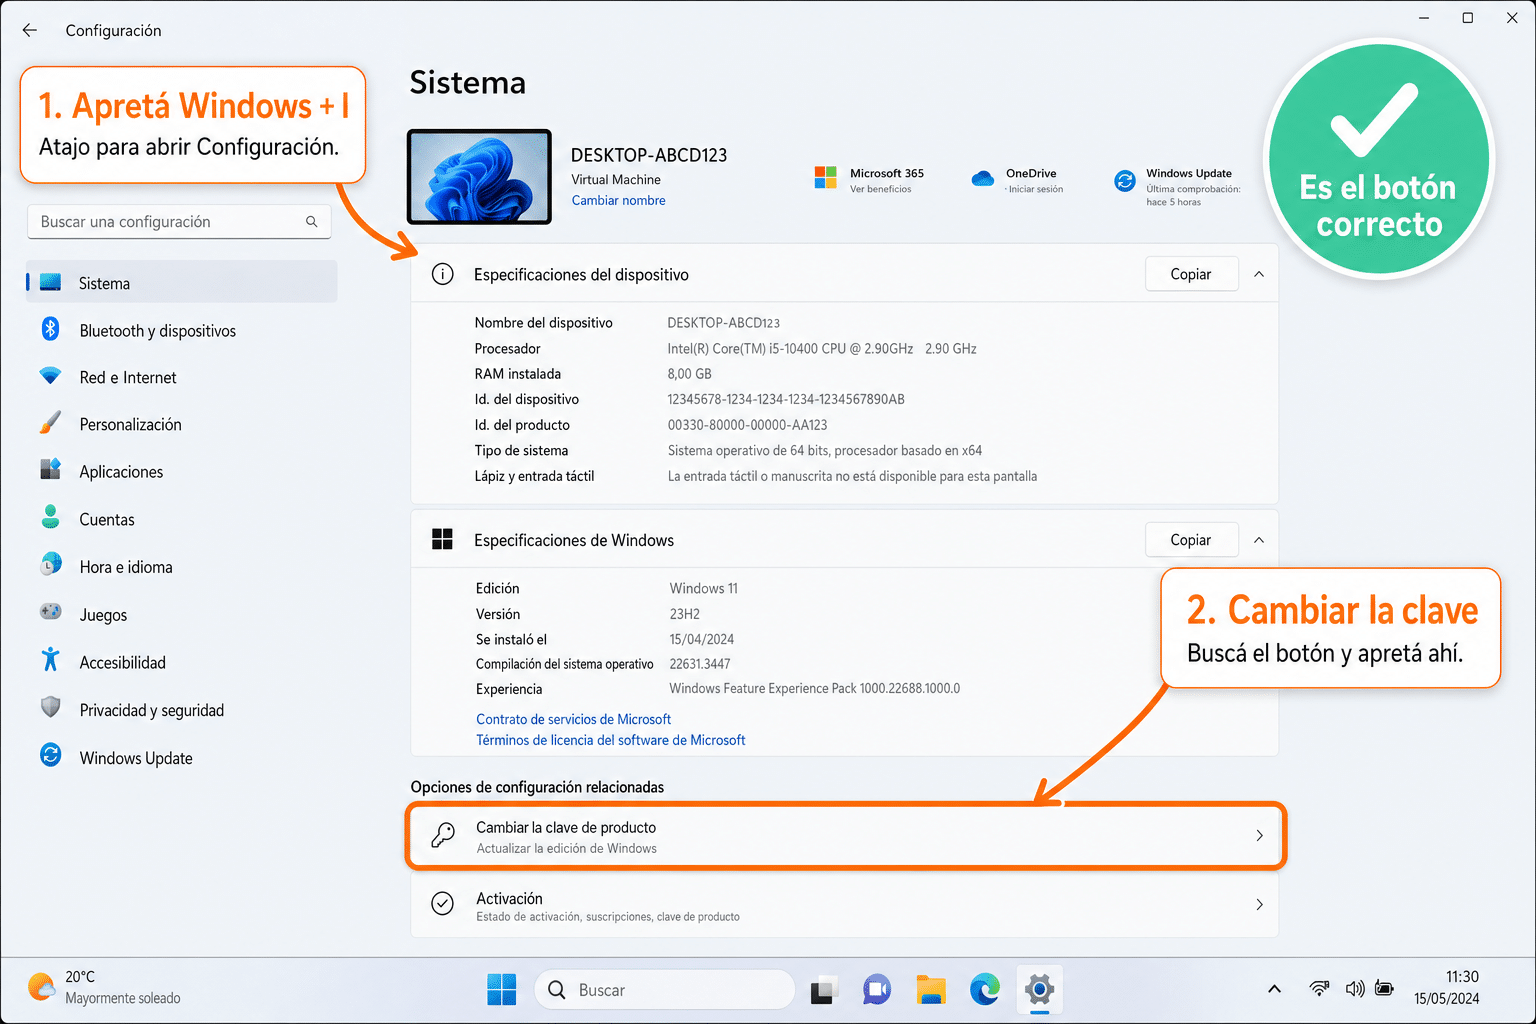Screen dimensions: 1536x1024
Task: Select the Id. del producto value
Action: click(x=747, y=424)
